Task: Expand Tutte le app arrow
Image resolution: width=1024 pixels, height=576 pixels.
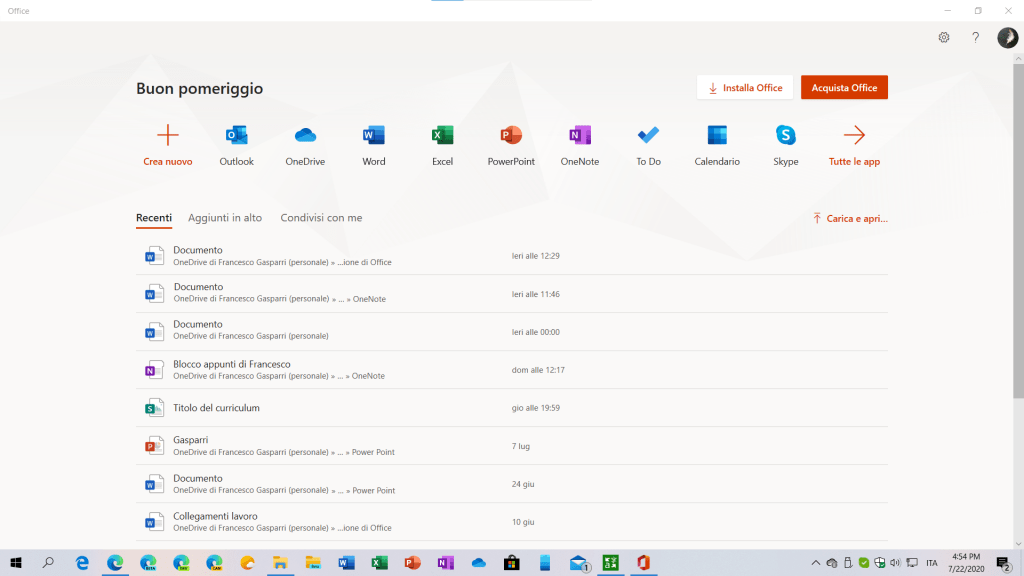Action: click(x=854, y=136)
